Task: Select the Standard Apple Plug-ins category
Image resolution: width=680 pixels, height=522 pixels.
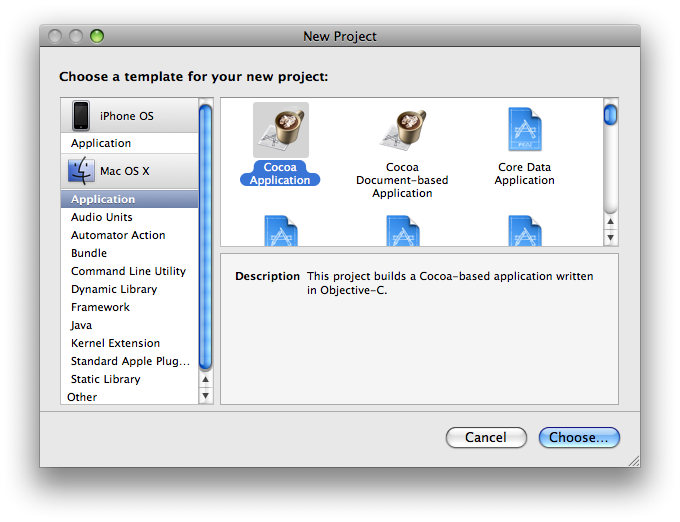Action: (x=129, y=361)
